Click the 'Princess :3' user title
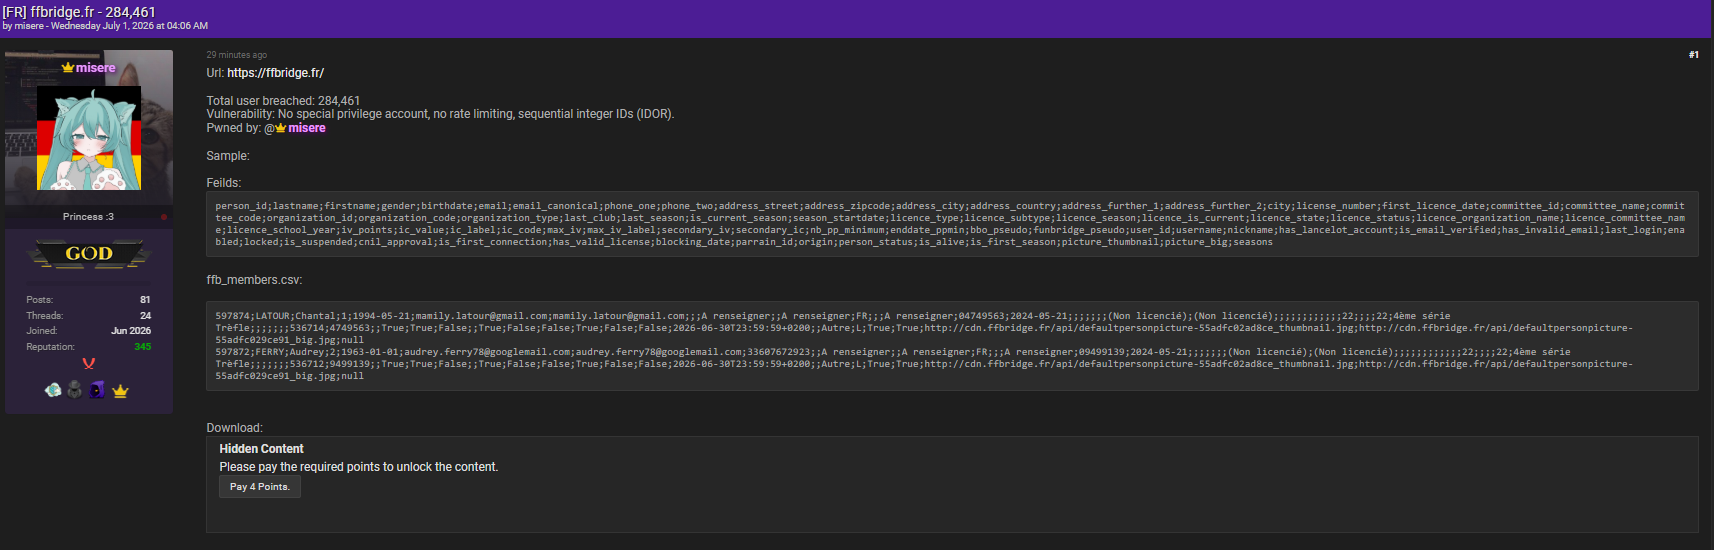Screen dimensions: 1714x550 point(88,217)
